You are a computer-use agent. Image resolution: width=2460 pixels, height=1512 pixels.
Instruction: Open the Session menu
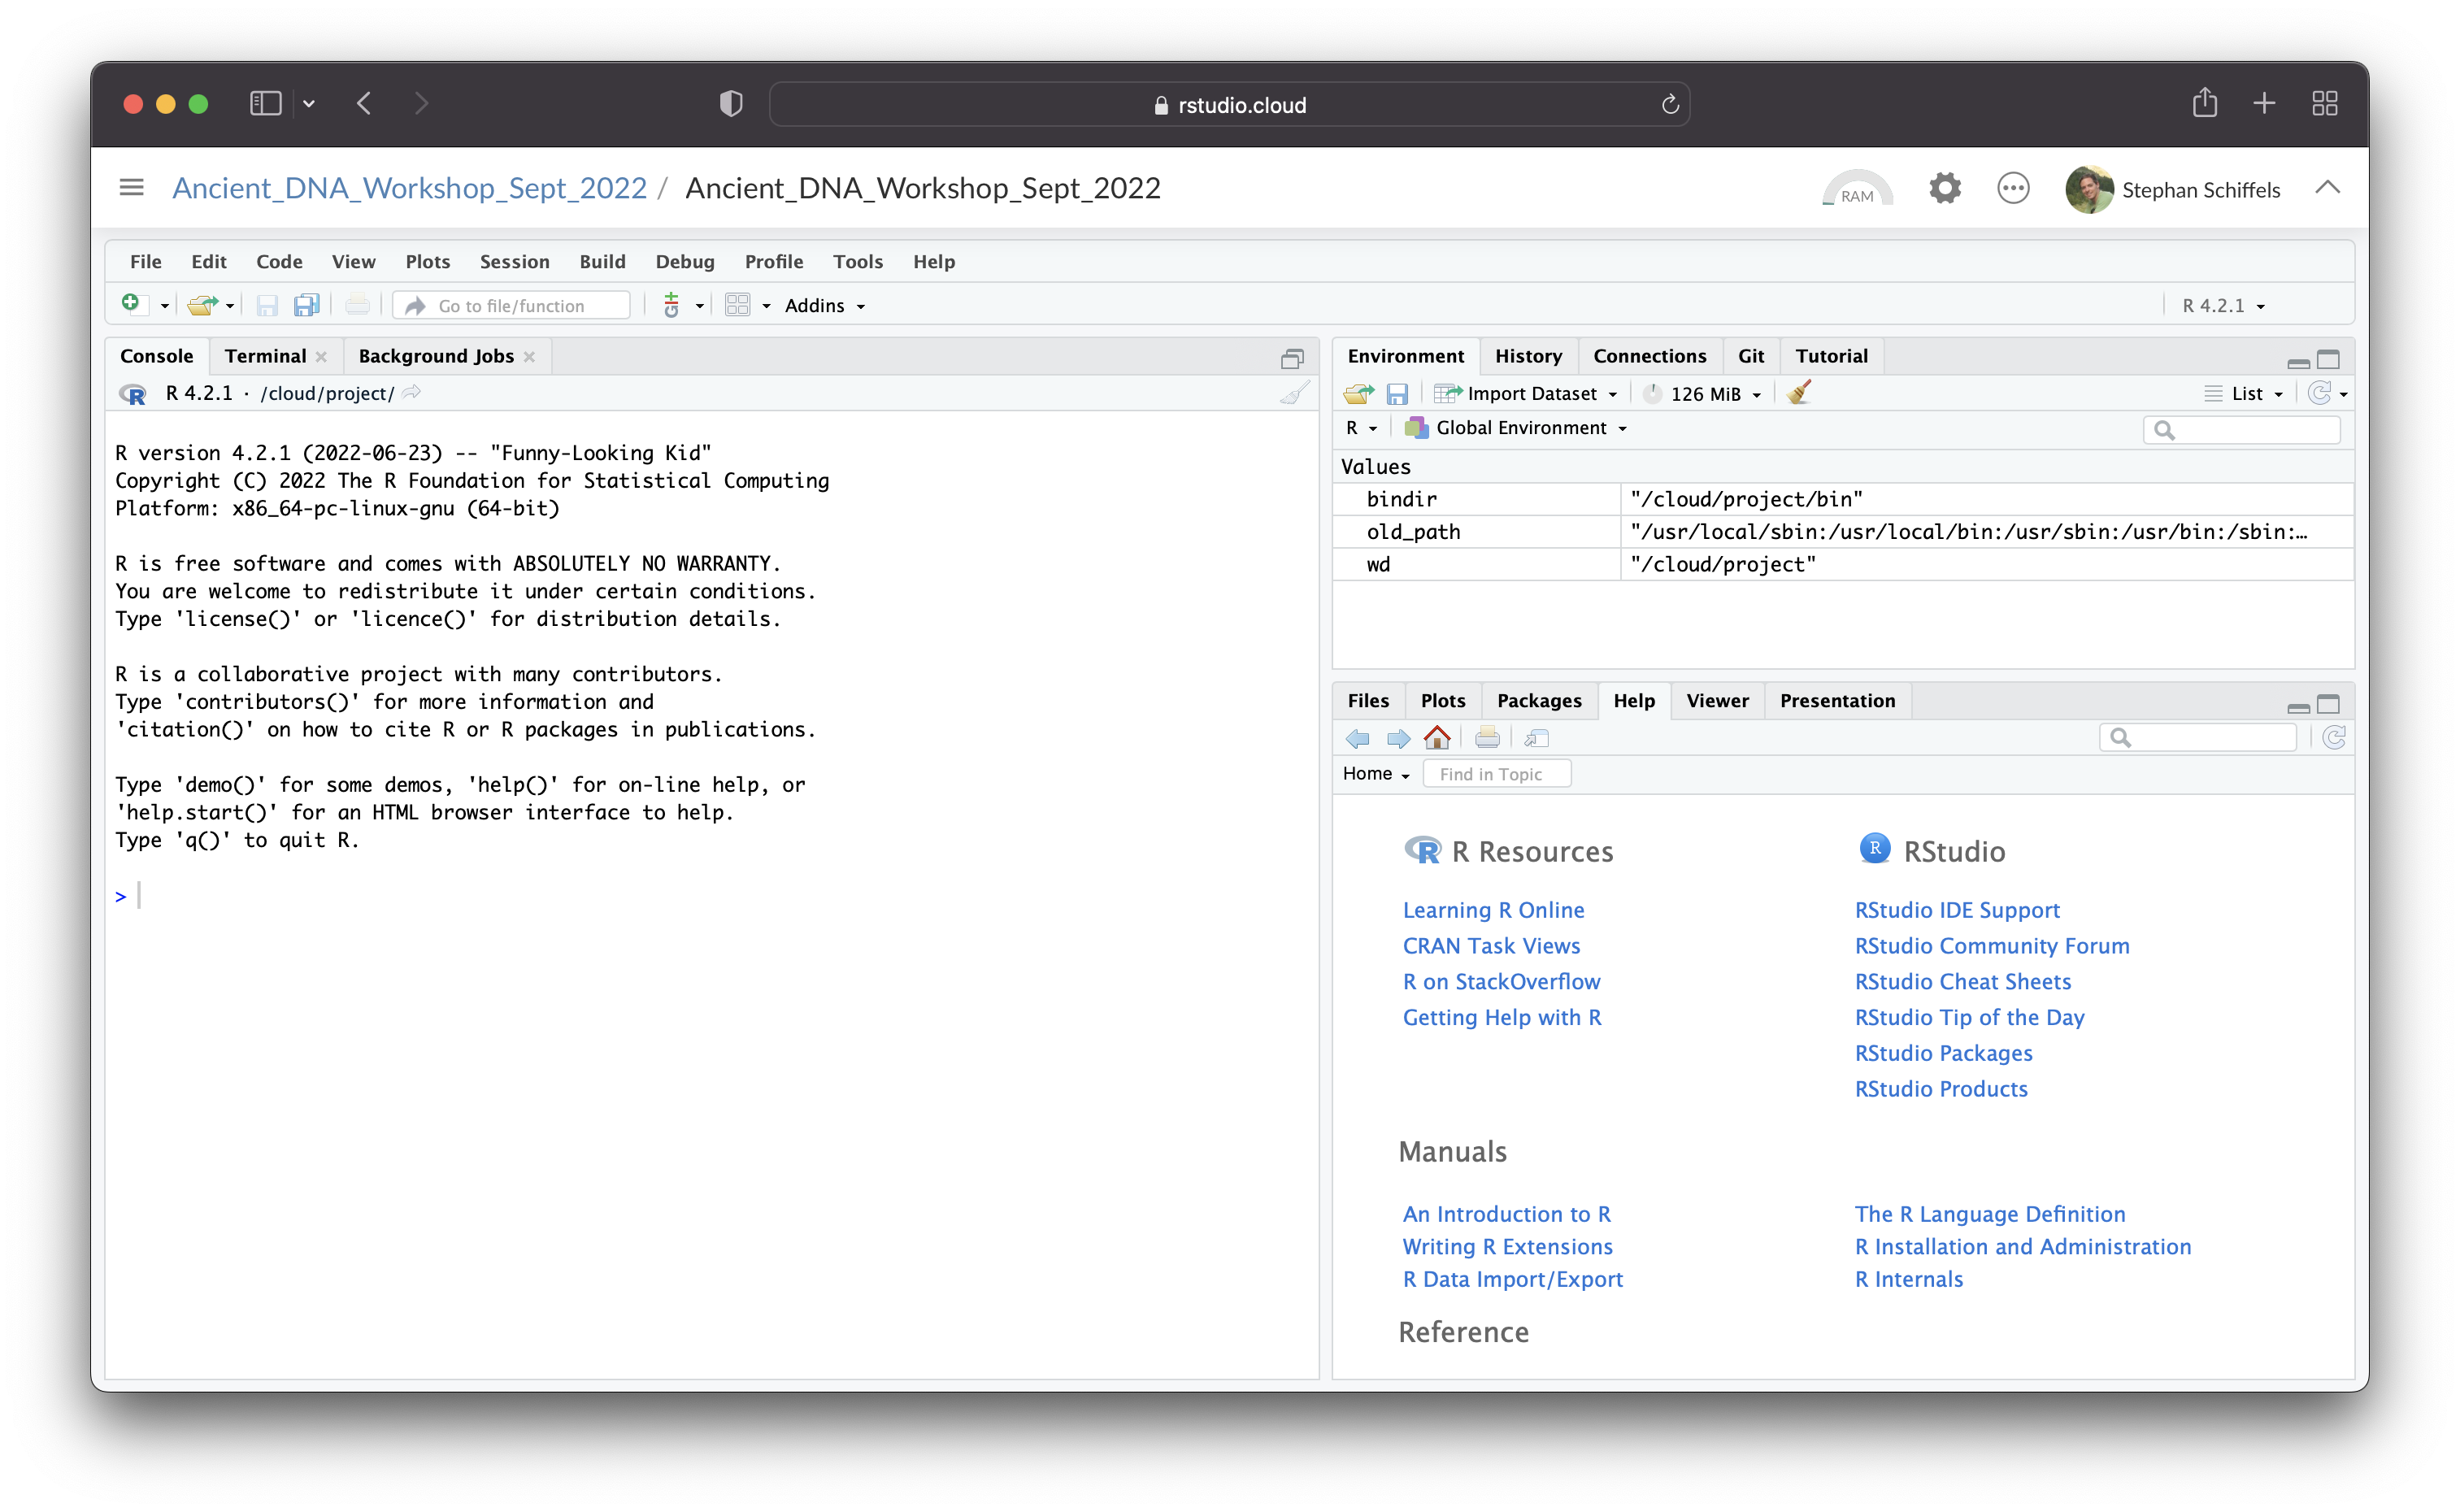tap(514, 261)
